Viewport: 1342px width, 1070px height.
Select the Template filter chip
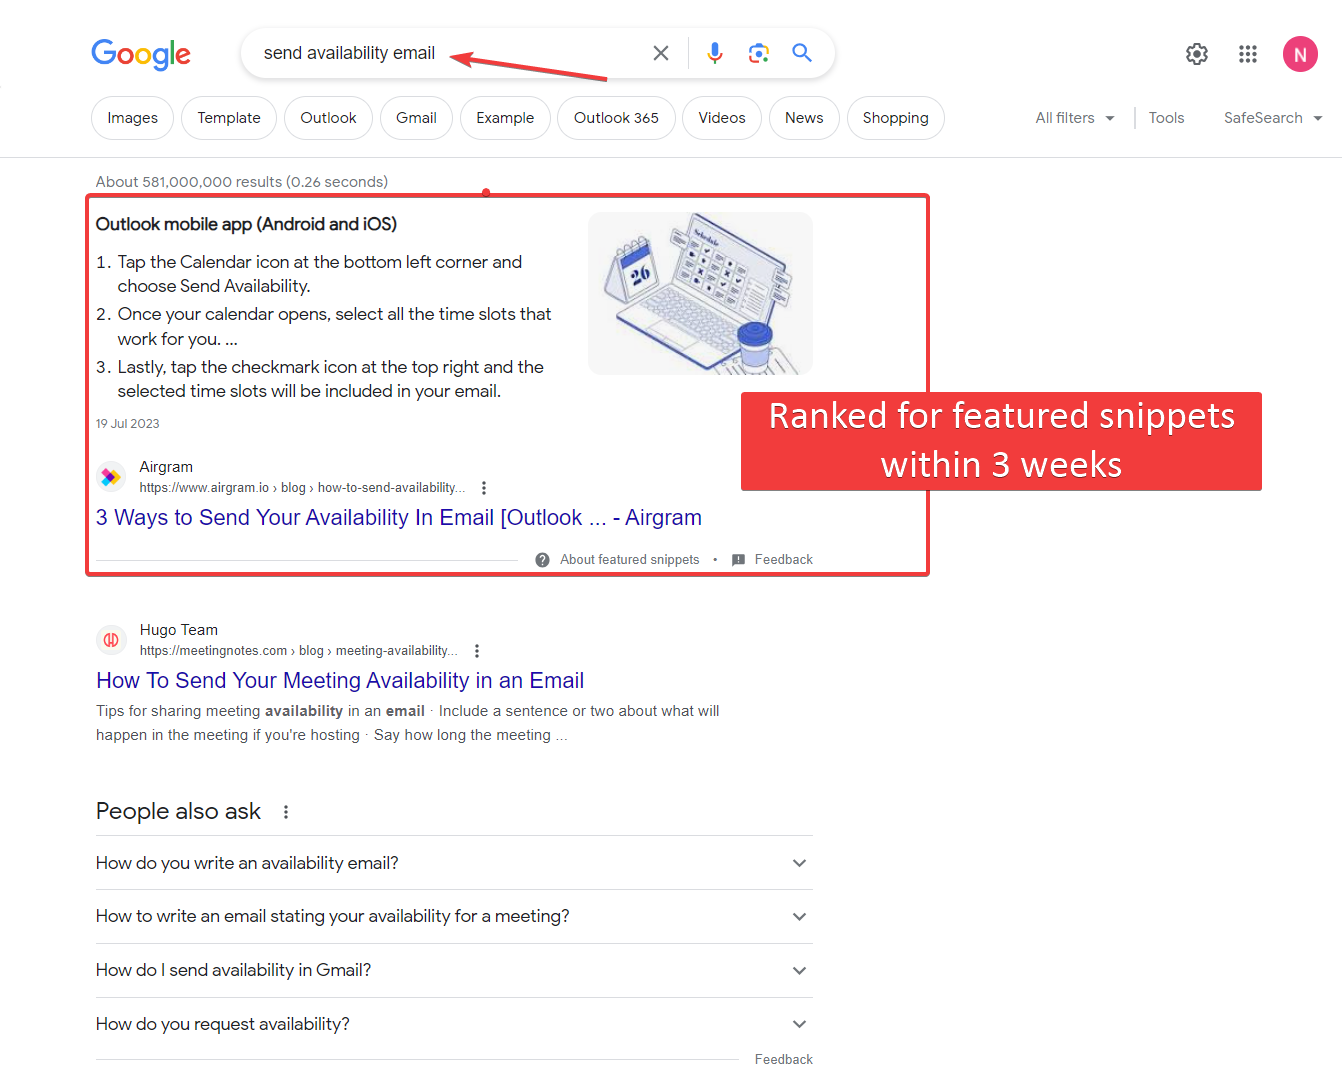click(x=229, y=118)
